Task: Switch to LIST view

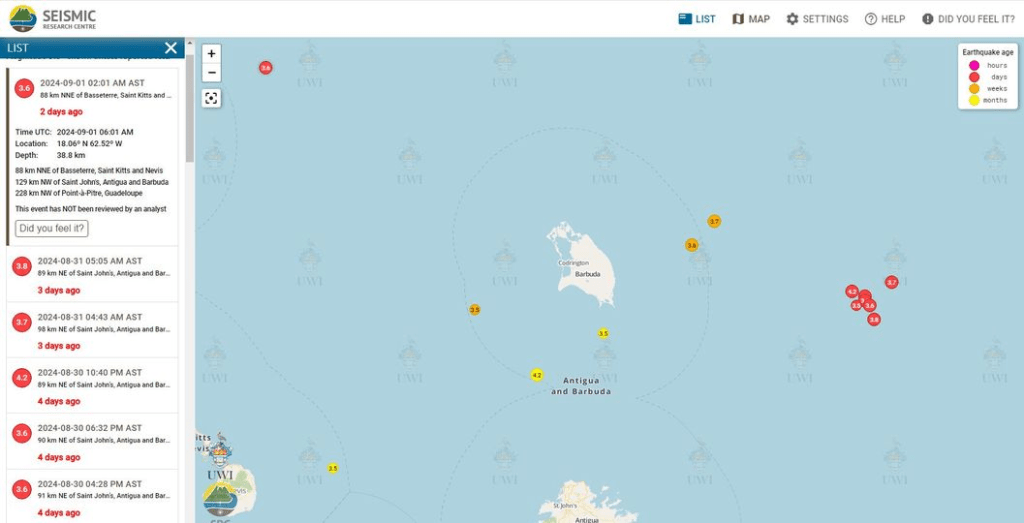Action: click(697, 19)
